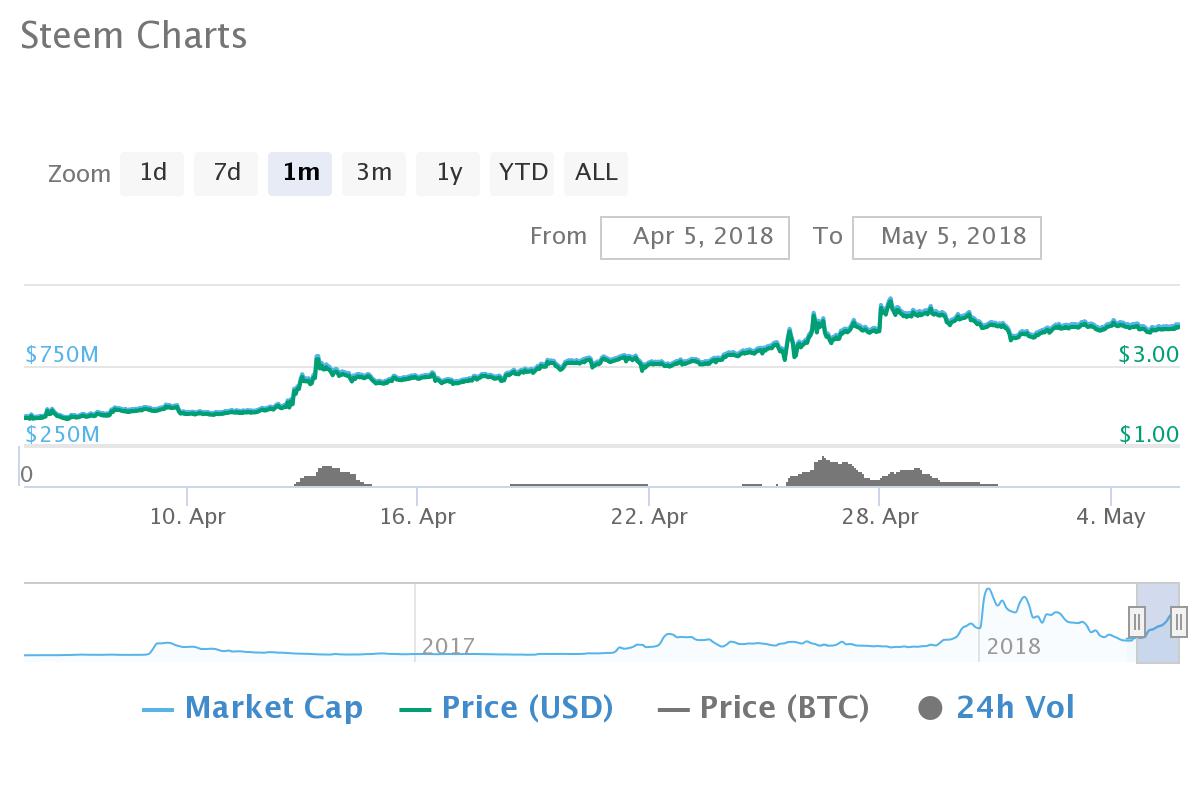Toggle the Market Cap series in the legend
The height and width of the screenshot is (800, 1200).
click(x=275, y=707)
